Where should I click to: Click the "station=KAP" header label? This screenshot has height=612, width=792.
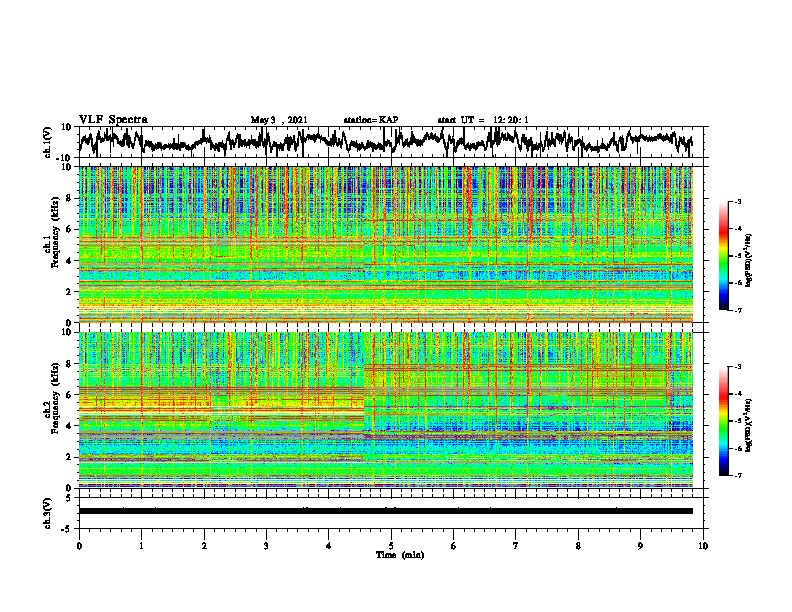[371, 120]
